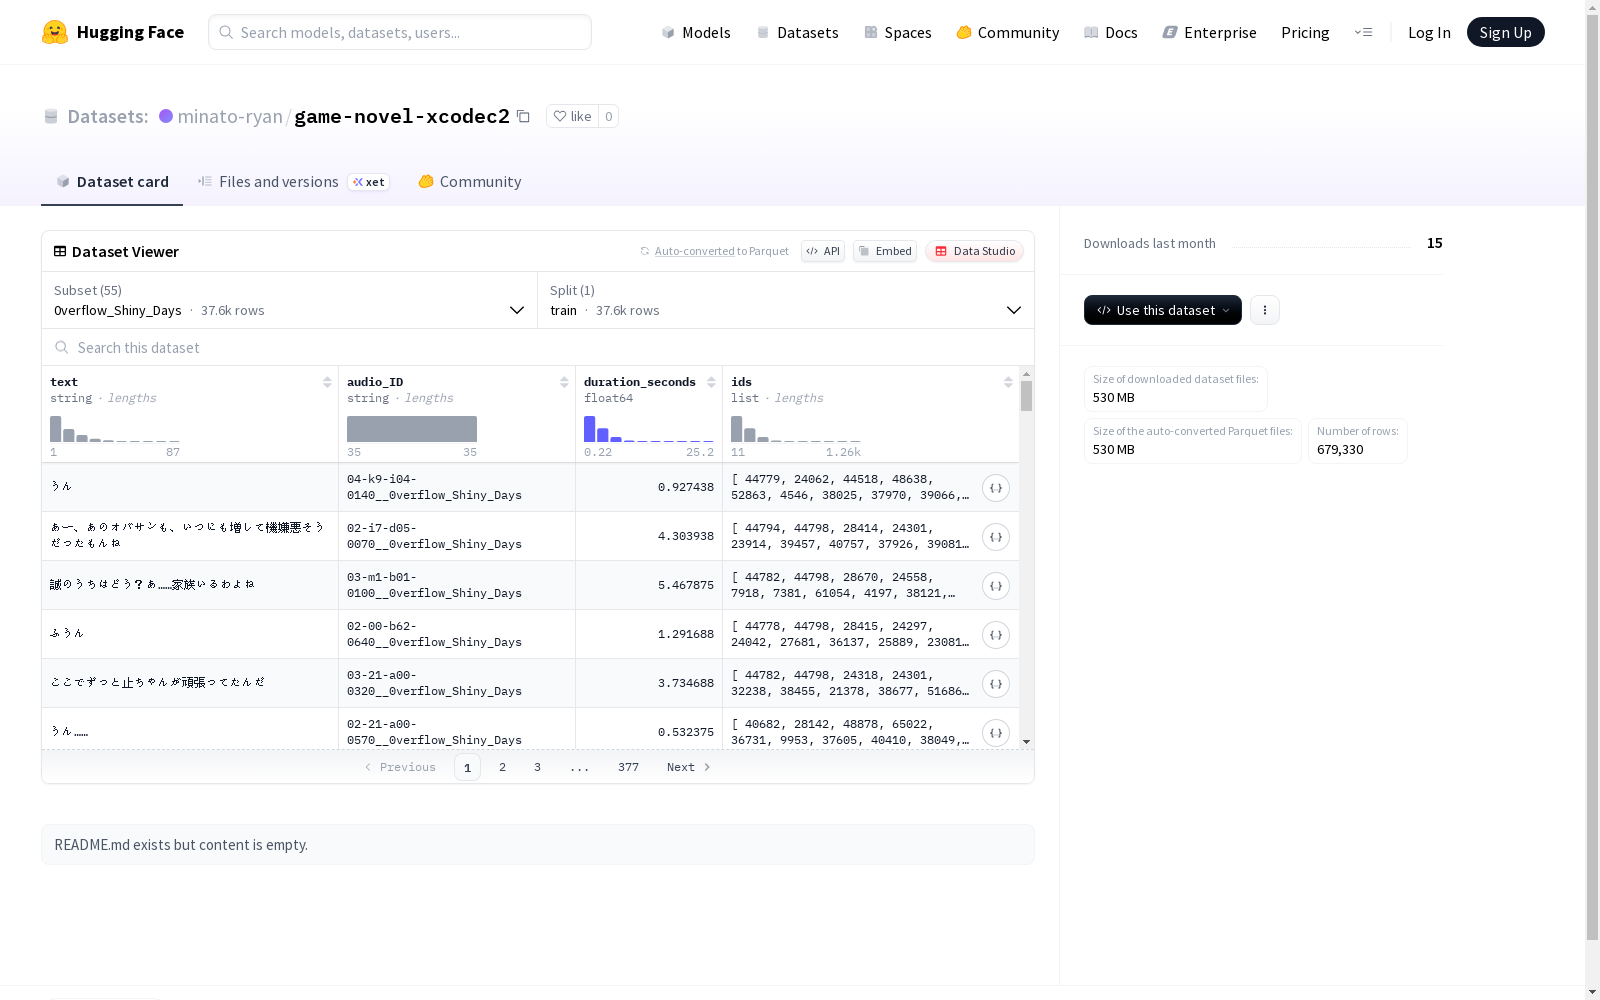Expand the JSON cell of the 5.467875 row
1600x1000 pixels.
[995, 586]
